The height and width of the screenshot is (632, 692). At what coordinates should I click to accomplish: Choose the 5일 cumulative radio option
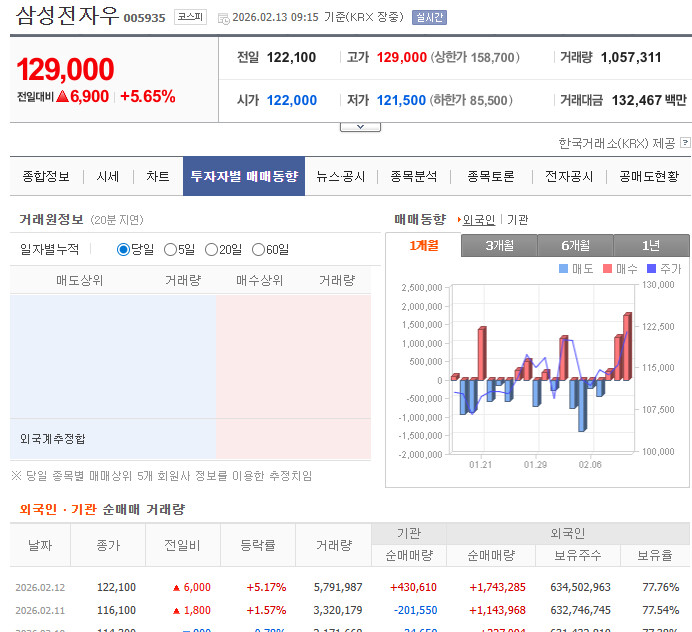pos(170,250)
